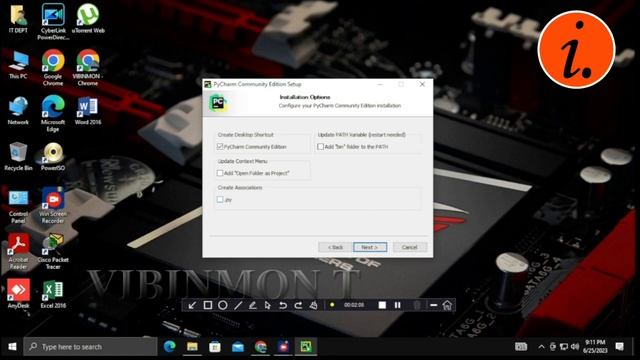Viewport: 640px width, 360px height.
Task: Enable Add "bin" folder to the PATH
Action: (x=320, y=147)
